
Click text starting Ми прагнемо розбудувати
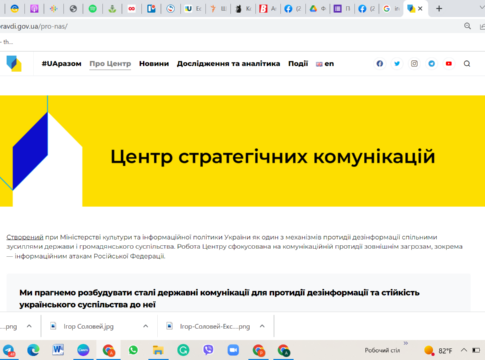click(219, 298)
